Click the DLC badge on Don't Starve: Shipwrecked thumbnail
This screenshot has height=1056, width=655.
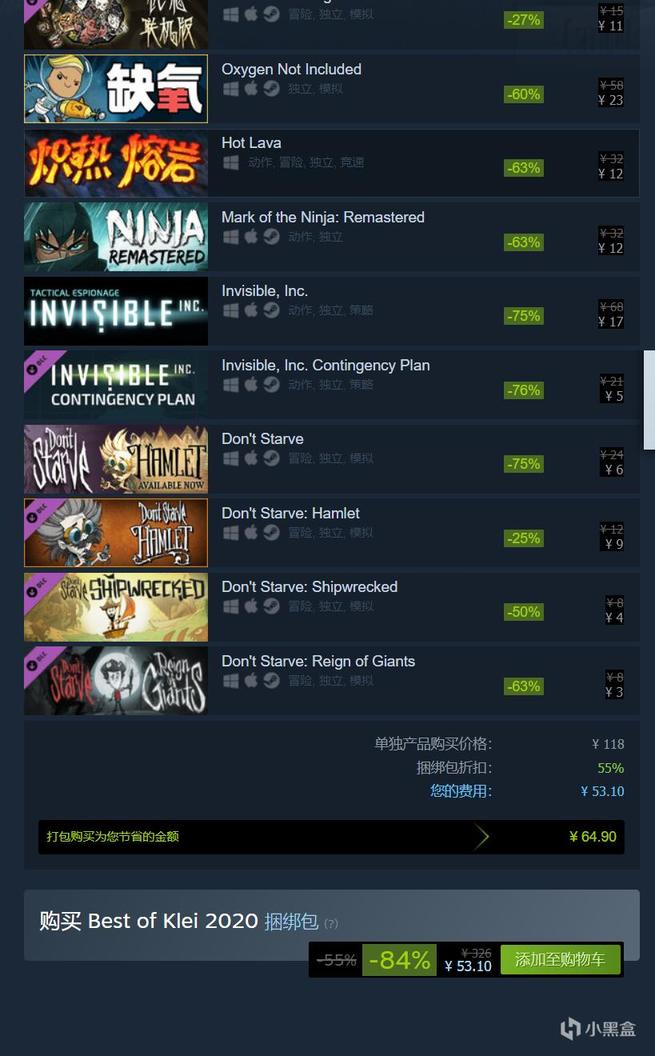click(x=32, y=591)
